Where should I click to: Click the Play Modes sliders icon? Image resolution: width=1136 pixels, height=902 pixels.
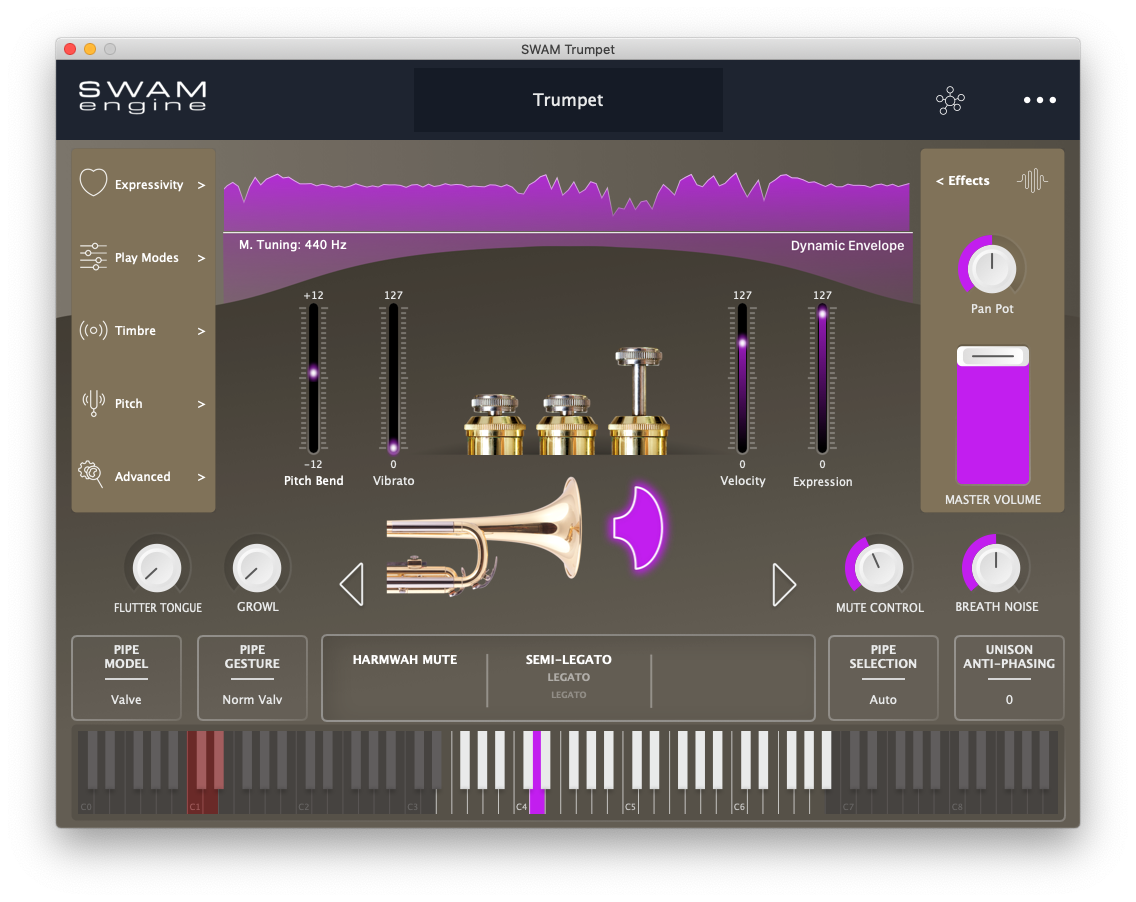pos(93,256)
